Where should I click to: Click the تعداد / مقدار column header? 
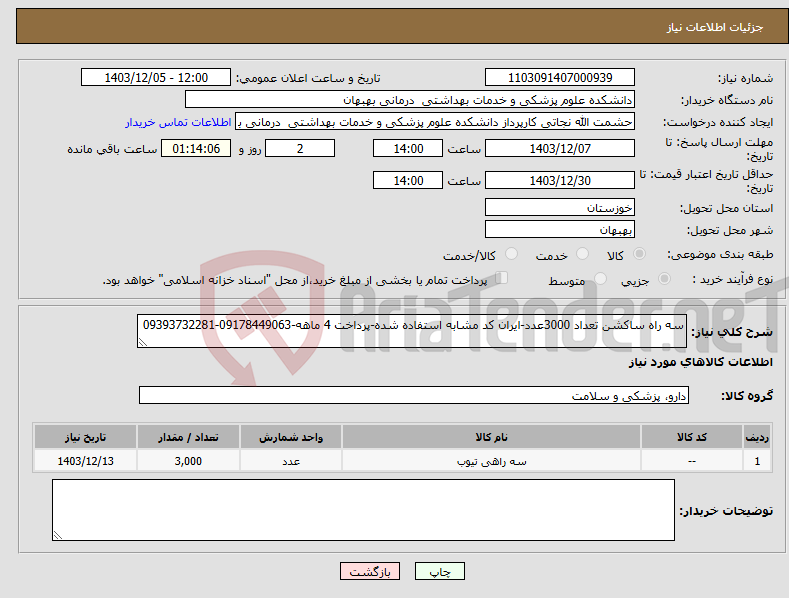click(x=188, y=437)
